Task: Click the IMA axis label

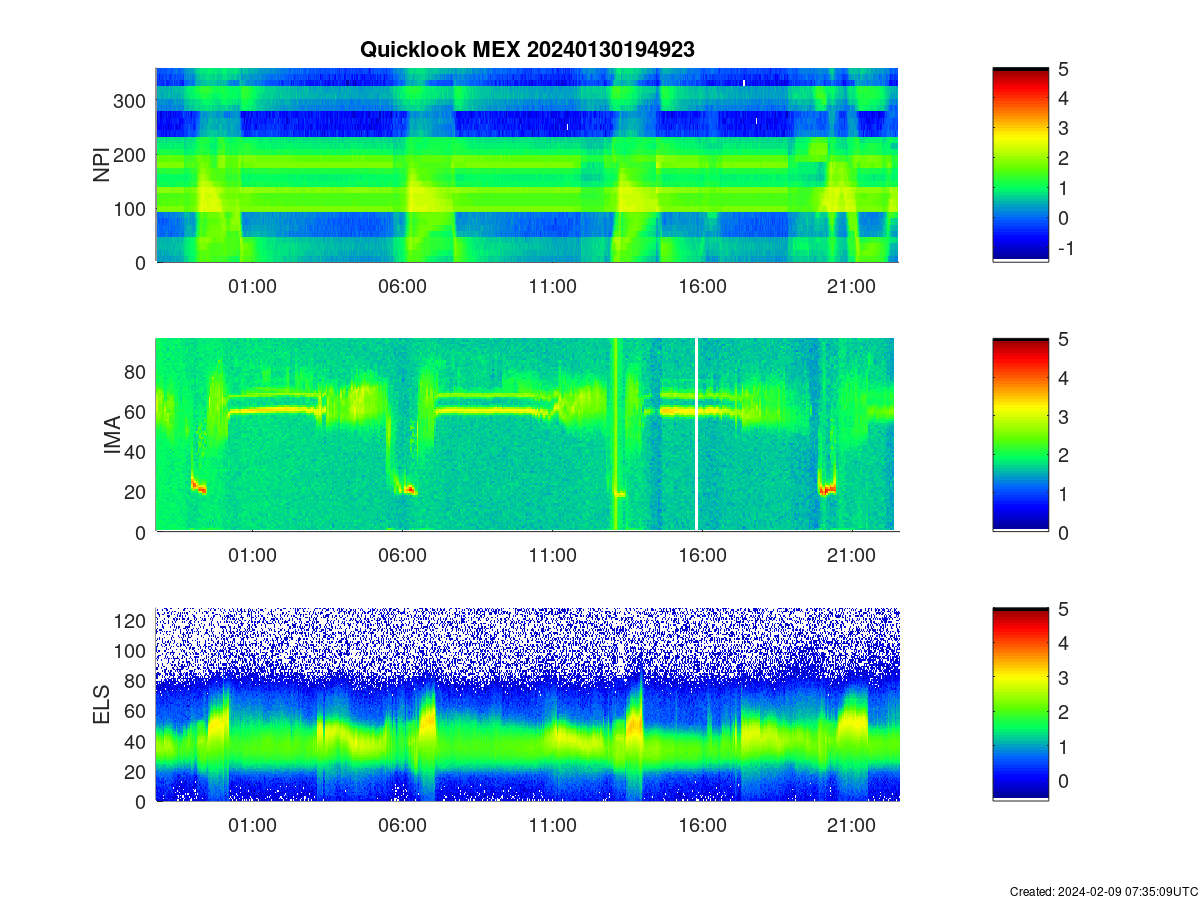Action: (x=112, y=436)
